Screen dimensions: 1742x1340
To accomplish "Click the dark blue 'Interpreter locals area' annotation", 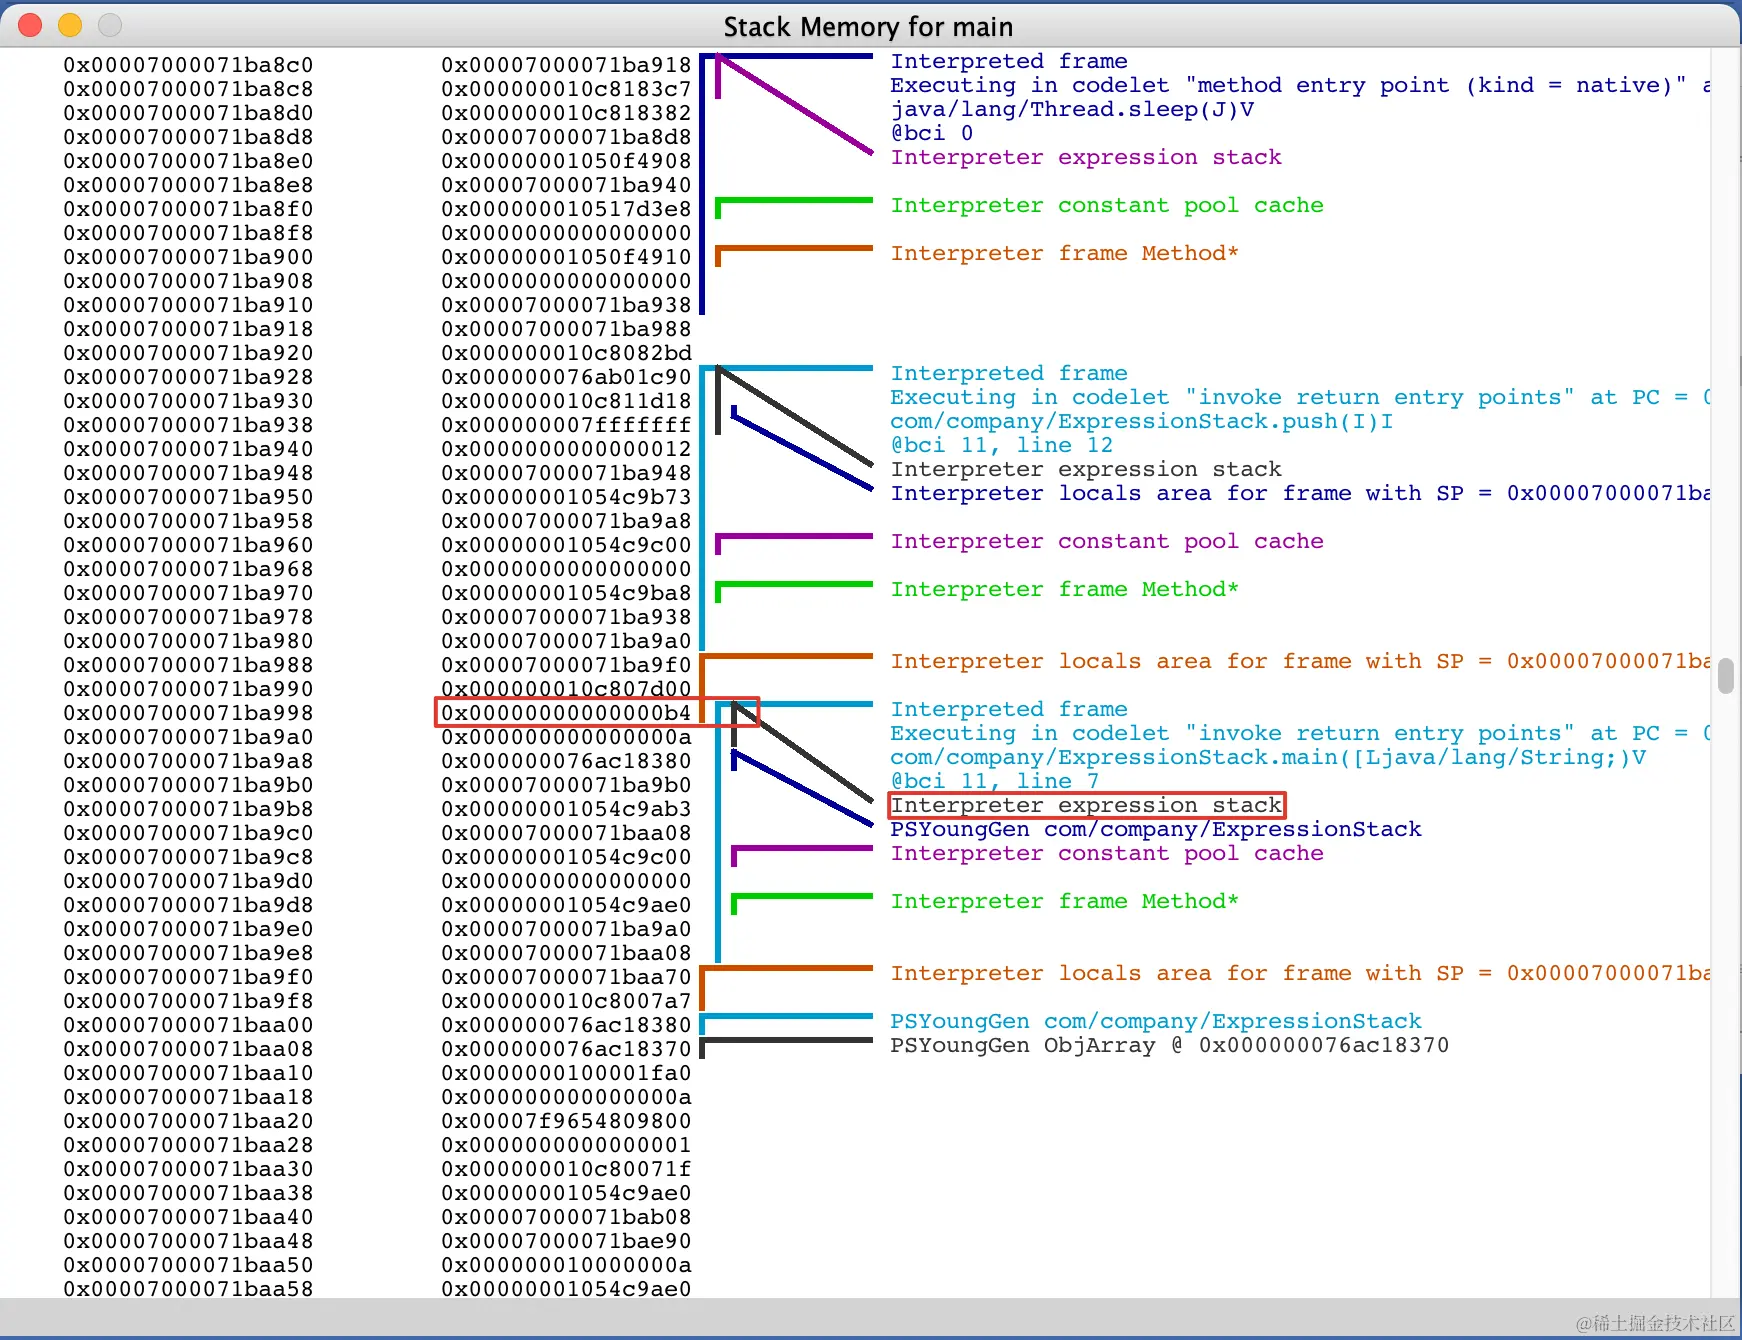I will pos(1300,493).
